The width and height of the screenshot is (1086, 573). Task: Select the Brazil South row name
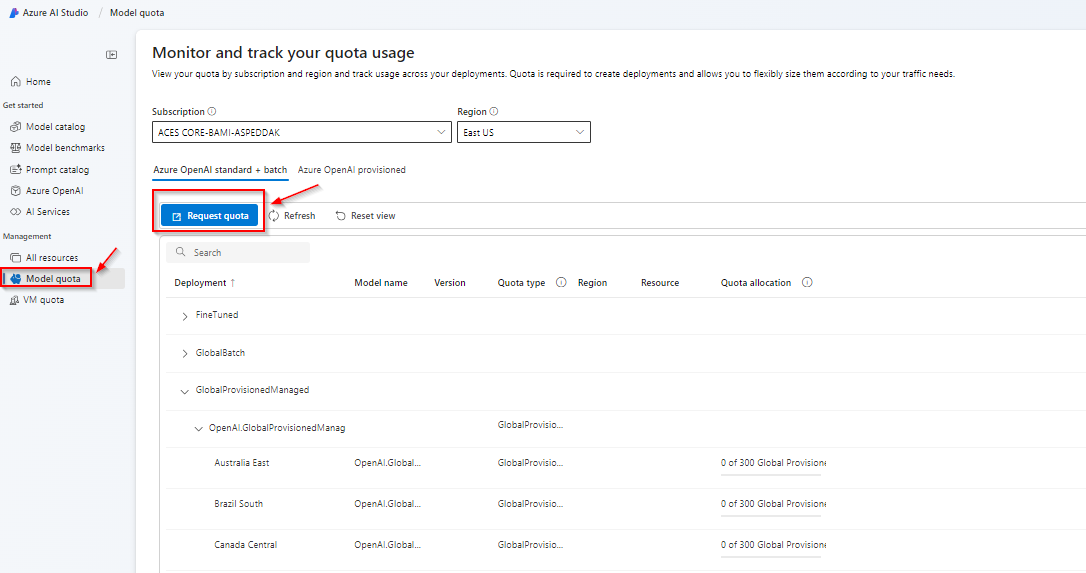[239, 504]
